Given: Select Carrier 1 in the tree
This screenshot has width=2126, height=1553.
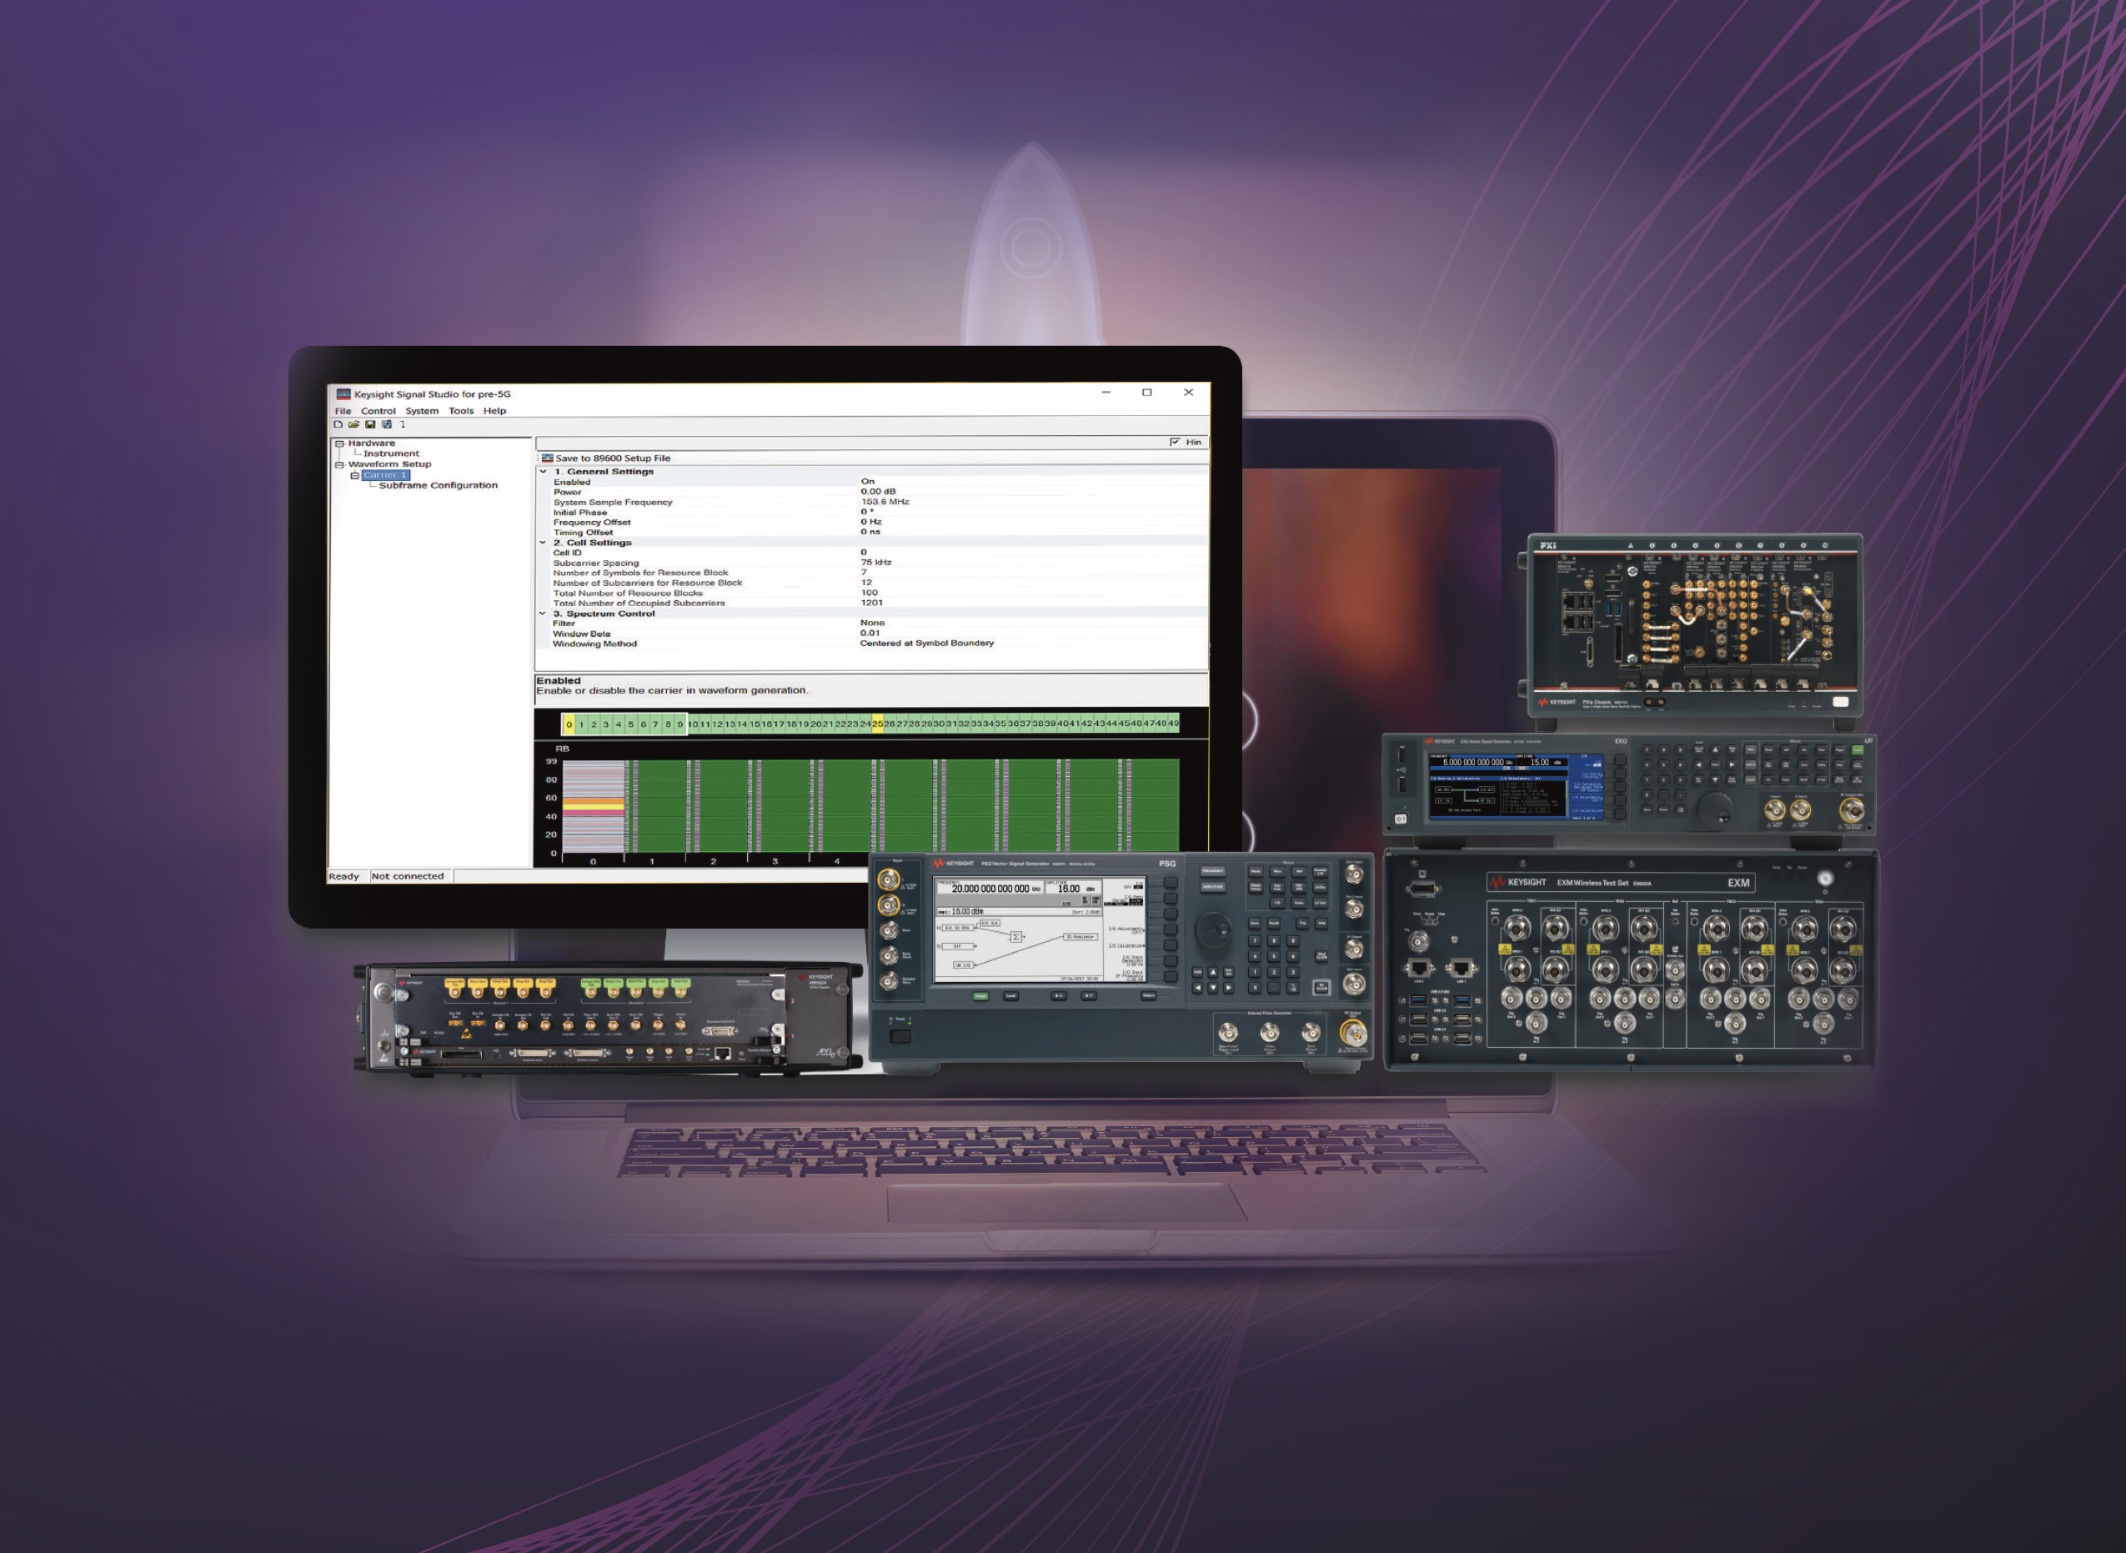Looking at the screenshot, I should [386, 475].
